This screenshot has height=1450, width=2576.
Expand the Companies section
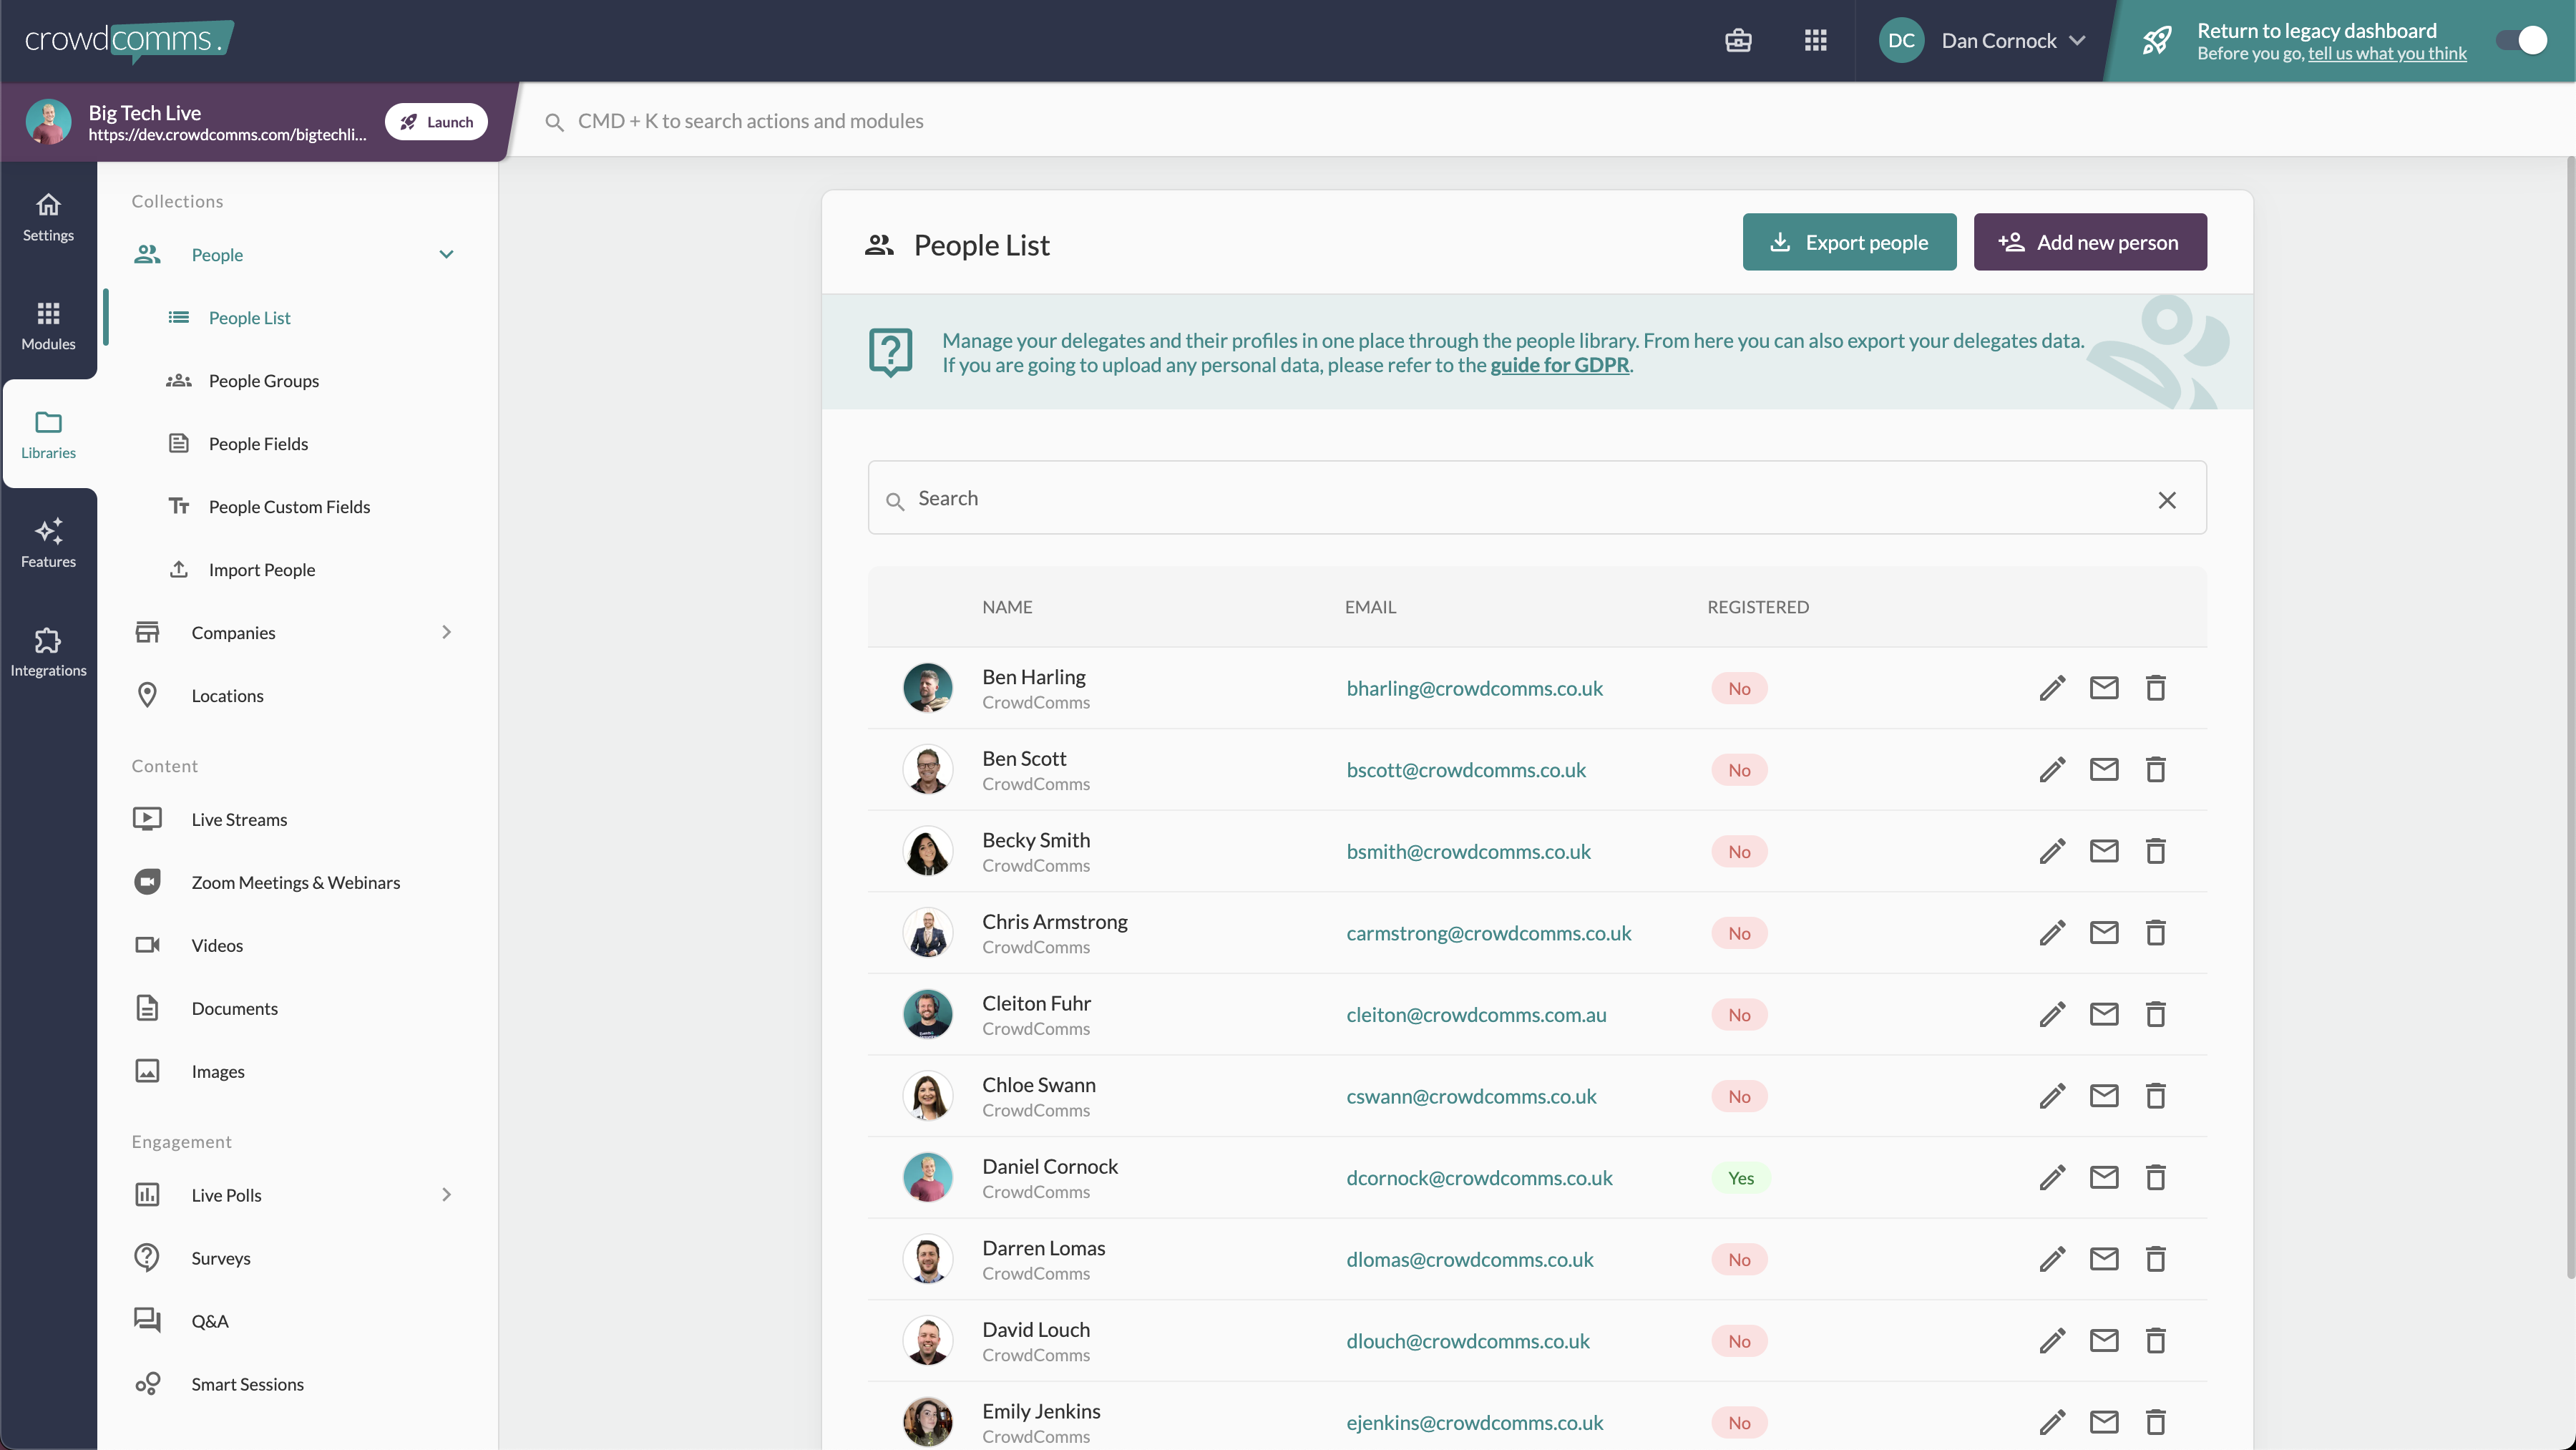(x=446, y=633)
